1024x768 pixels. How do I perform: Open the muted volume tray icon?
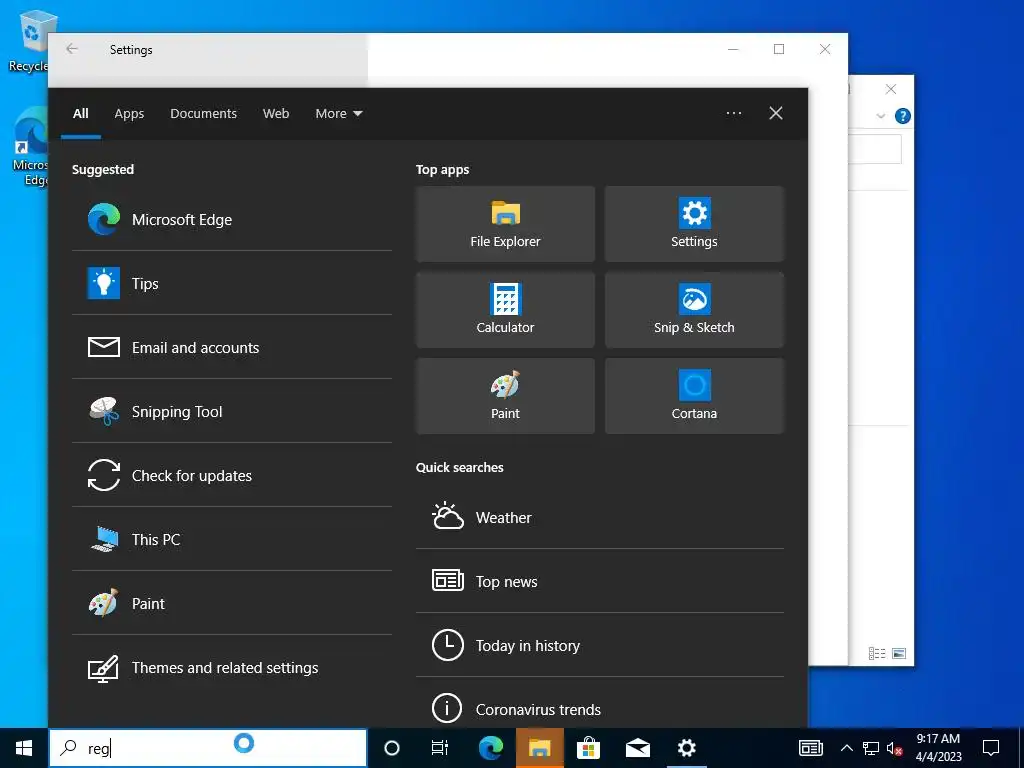click(895, 748)
